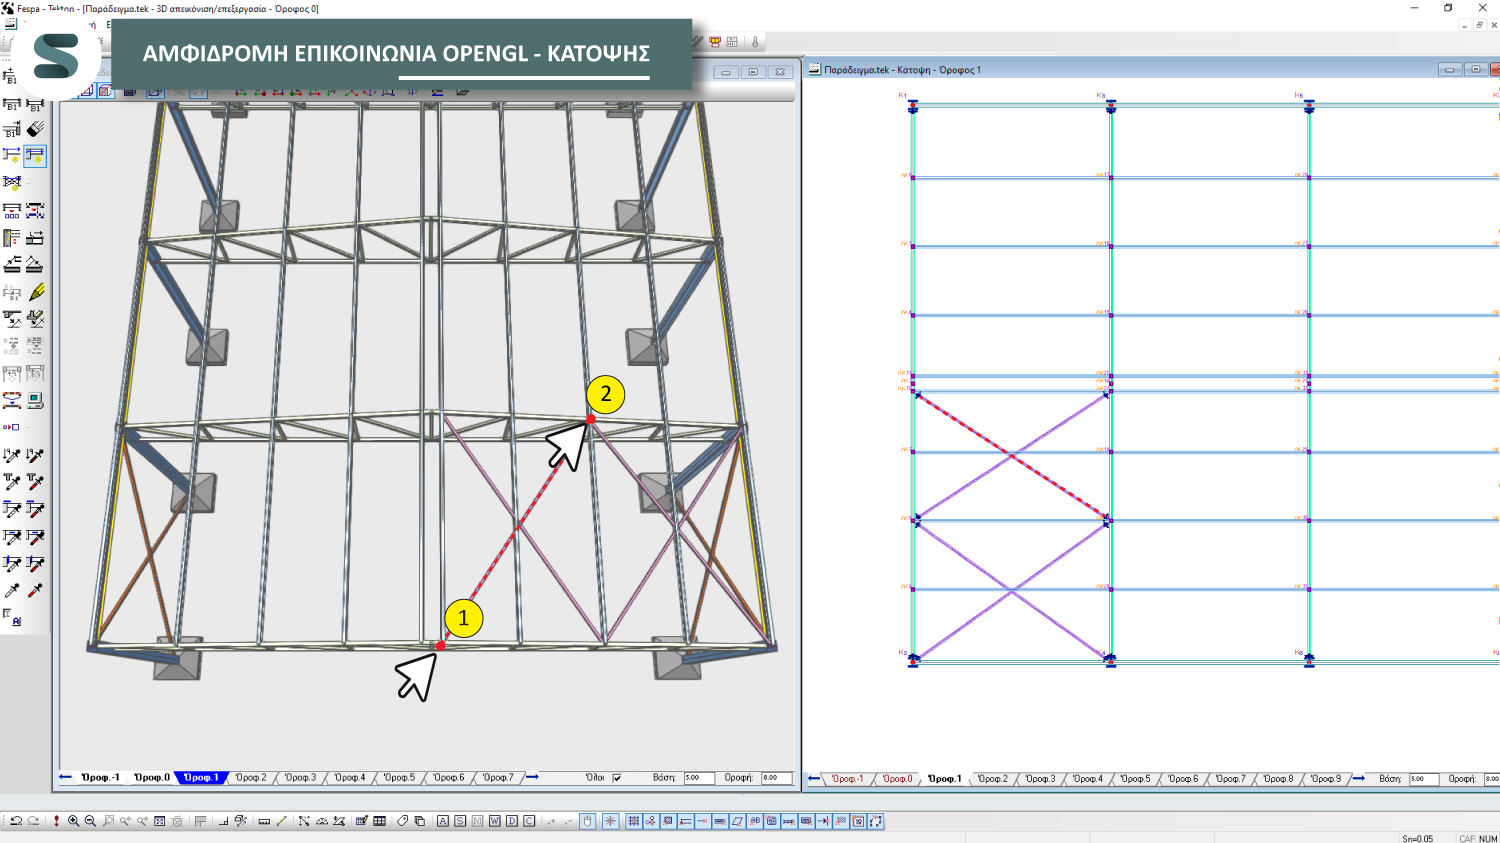Click the eyedropper icon in left toolbar
This screenshot has width=1500, height=843.
click(x=12, y=591)
